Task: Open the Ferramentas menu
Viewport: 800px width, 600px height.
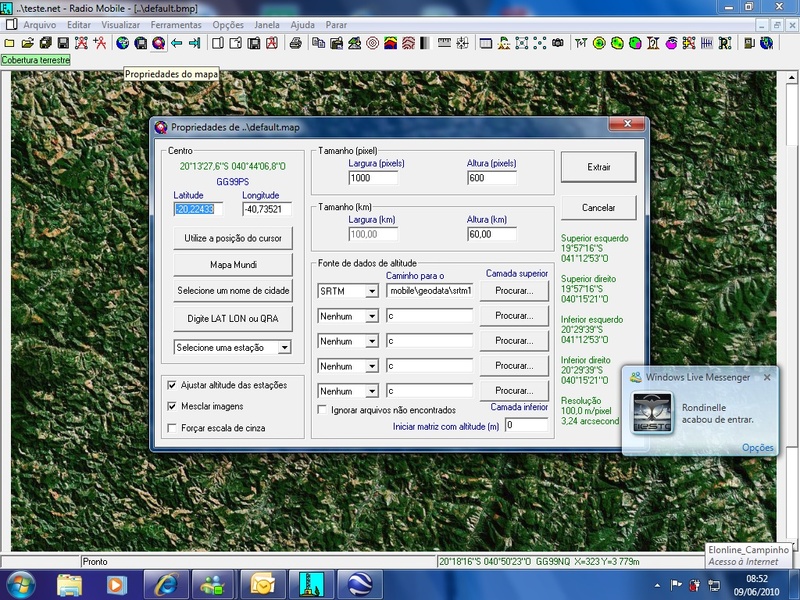Action: click(x=176, y=23)
